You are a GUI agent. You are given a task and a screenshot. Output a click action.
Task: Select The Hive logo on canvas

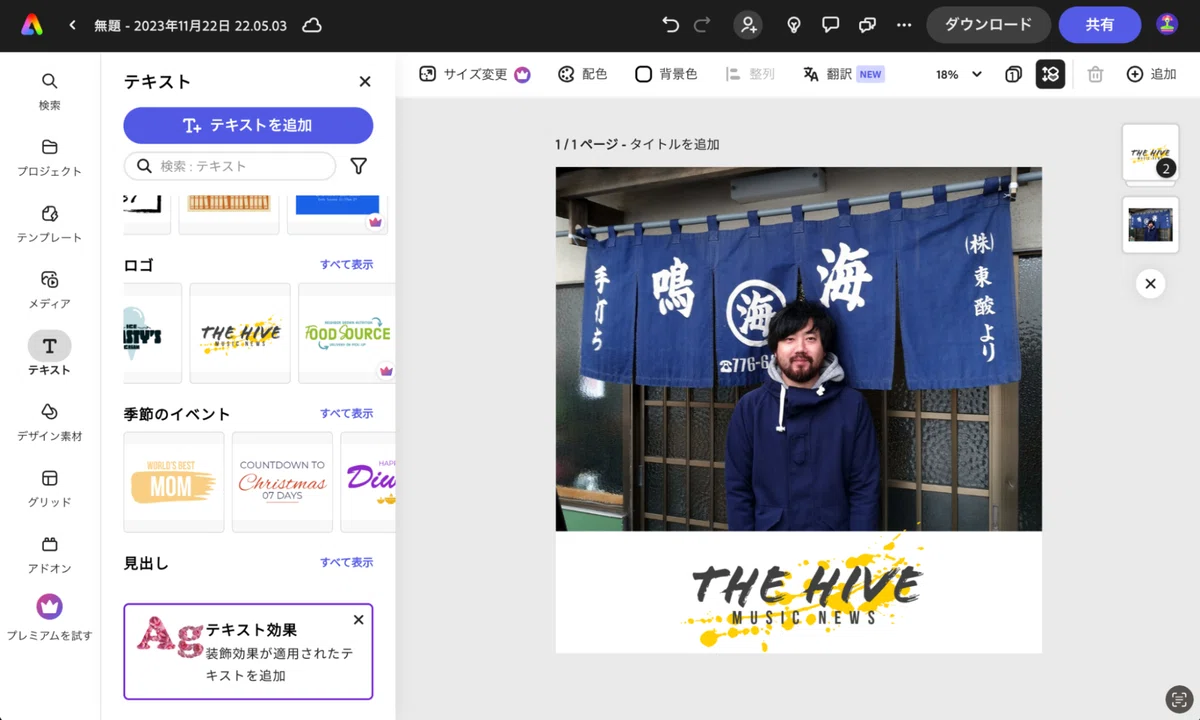click(805, 593)
